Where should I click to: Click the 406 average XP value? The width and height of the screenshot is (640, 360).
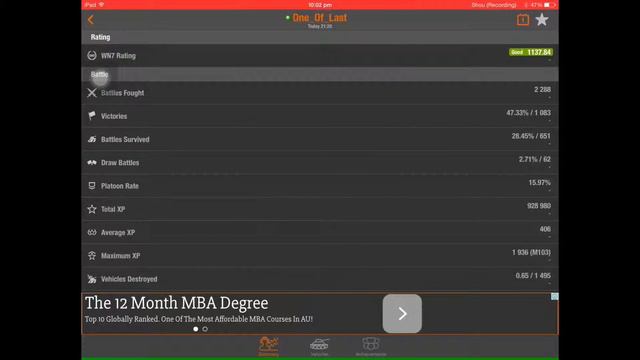[x=545, y=229]
